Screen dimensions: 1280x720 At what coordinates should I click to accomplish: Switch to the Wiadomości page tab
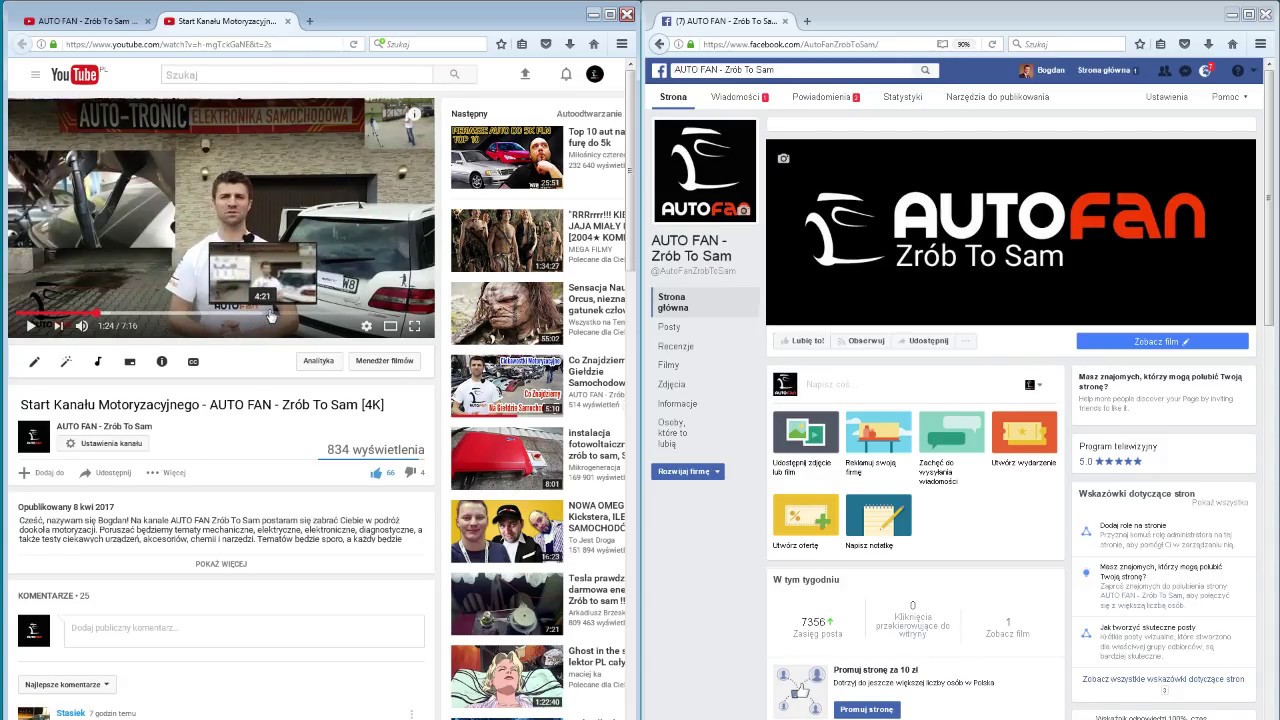click(x=739, y=97)
